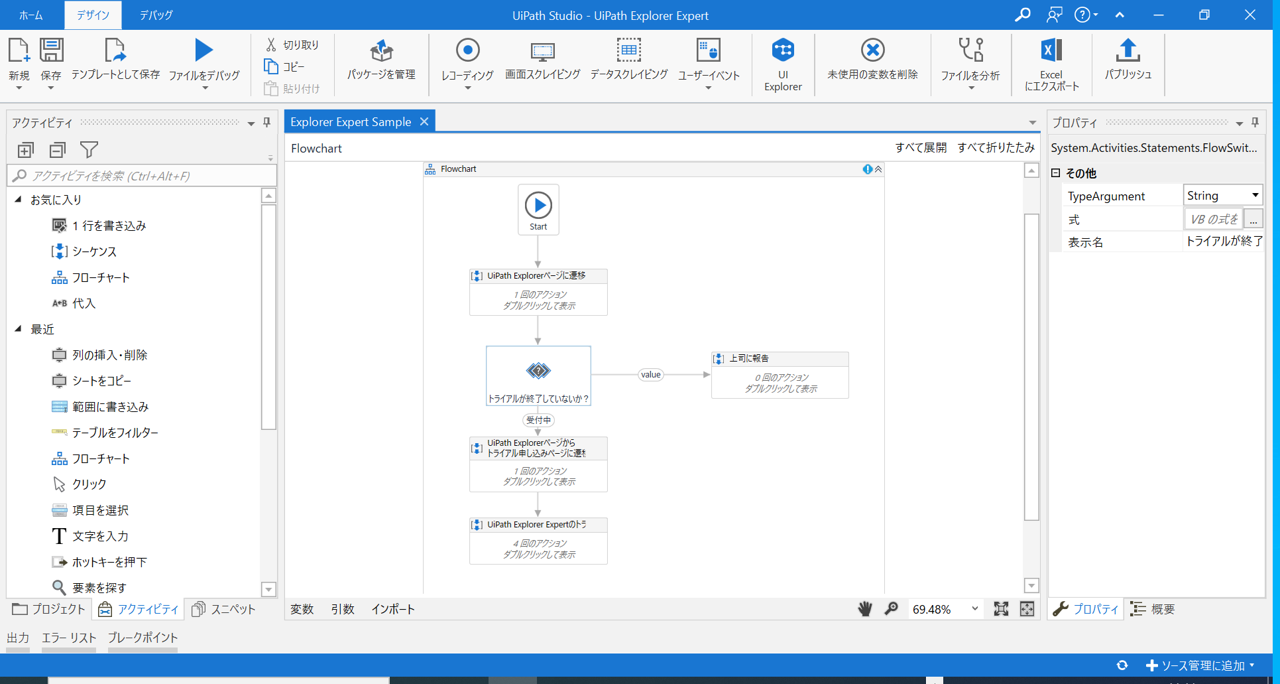The width and height of the screenshot is (1280, 684).
Task: Open the ホーム tab
Action: tap(31, 15)
